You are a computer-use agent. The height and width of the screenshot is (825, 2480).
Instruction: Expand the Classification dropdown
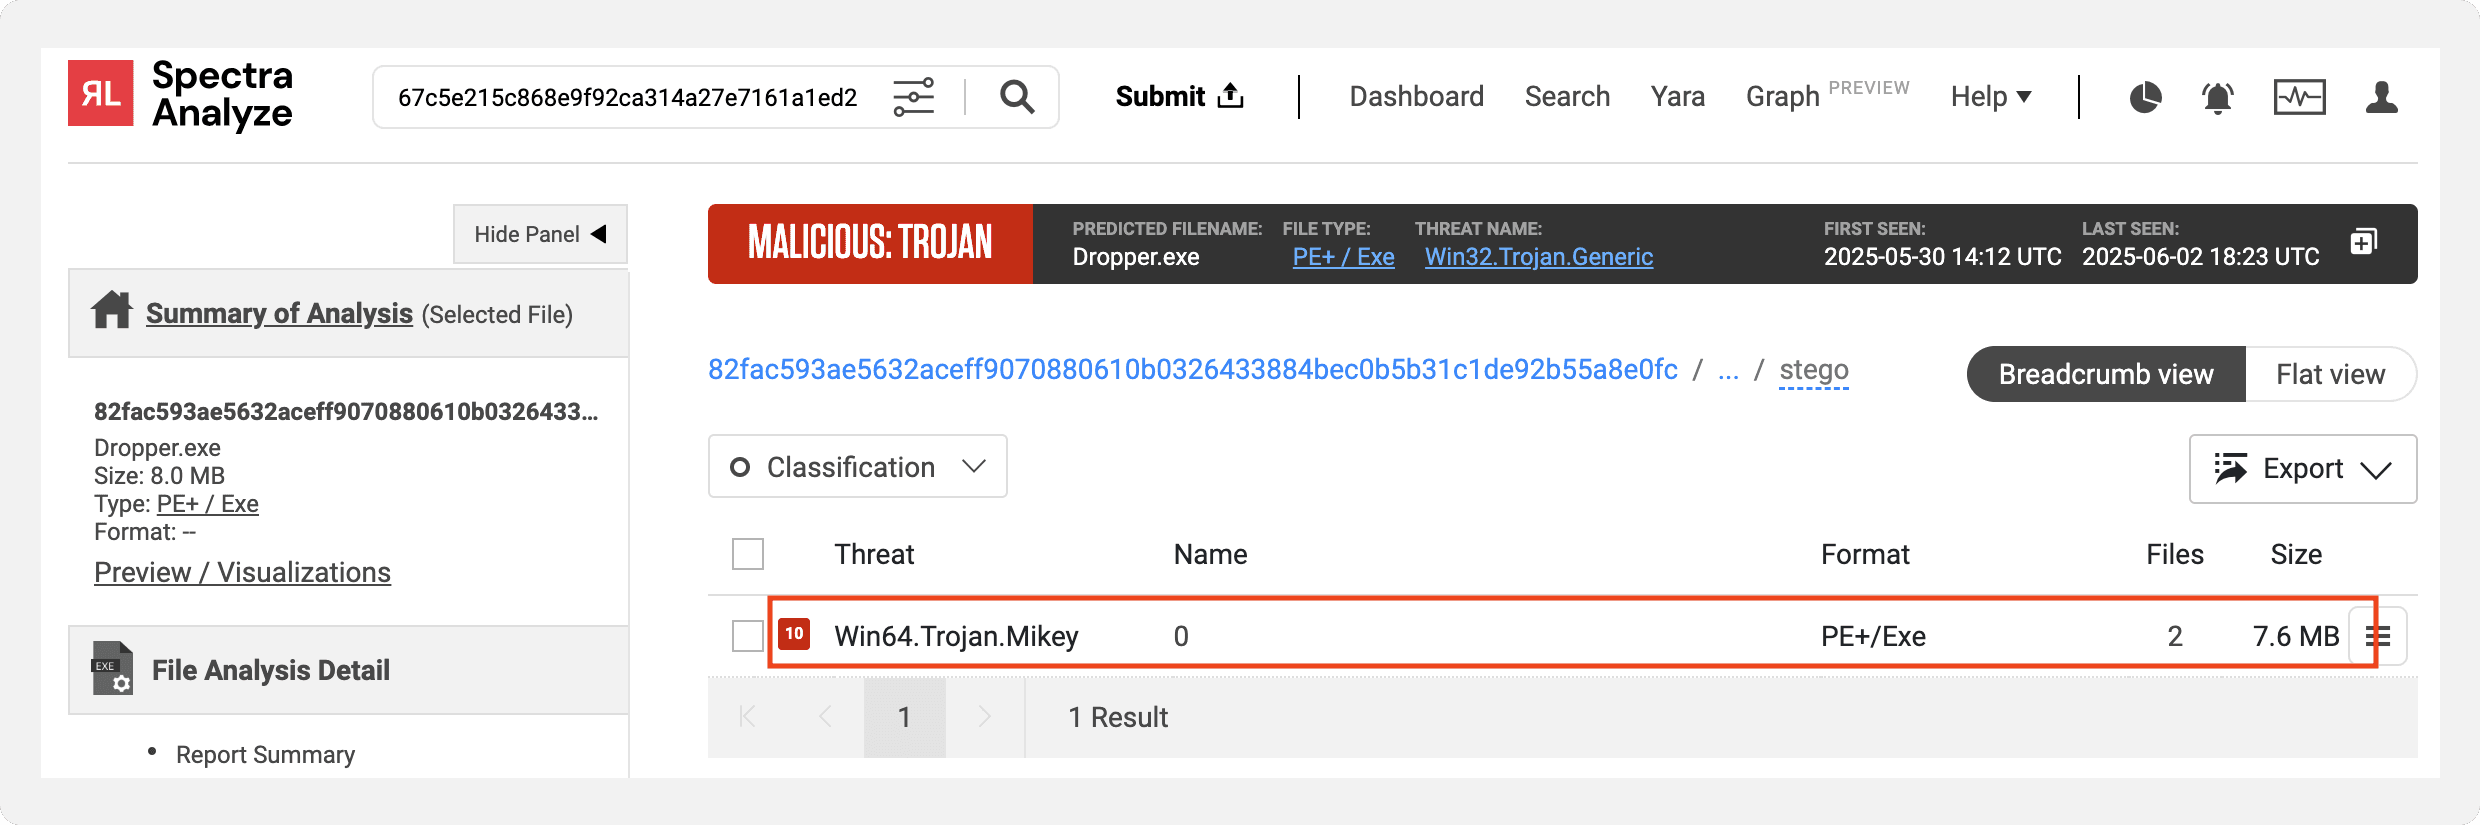click(857, 467)
